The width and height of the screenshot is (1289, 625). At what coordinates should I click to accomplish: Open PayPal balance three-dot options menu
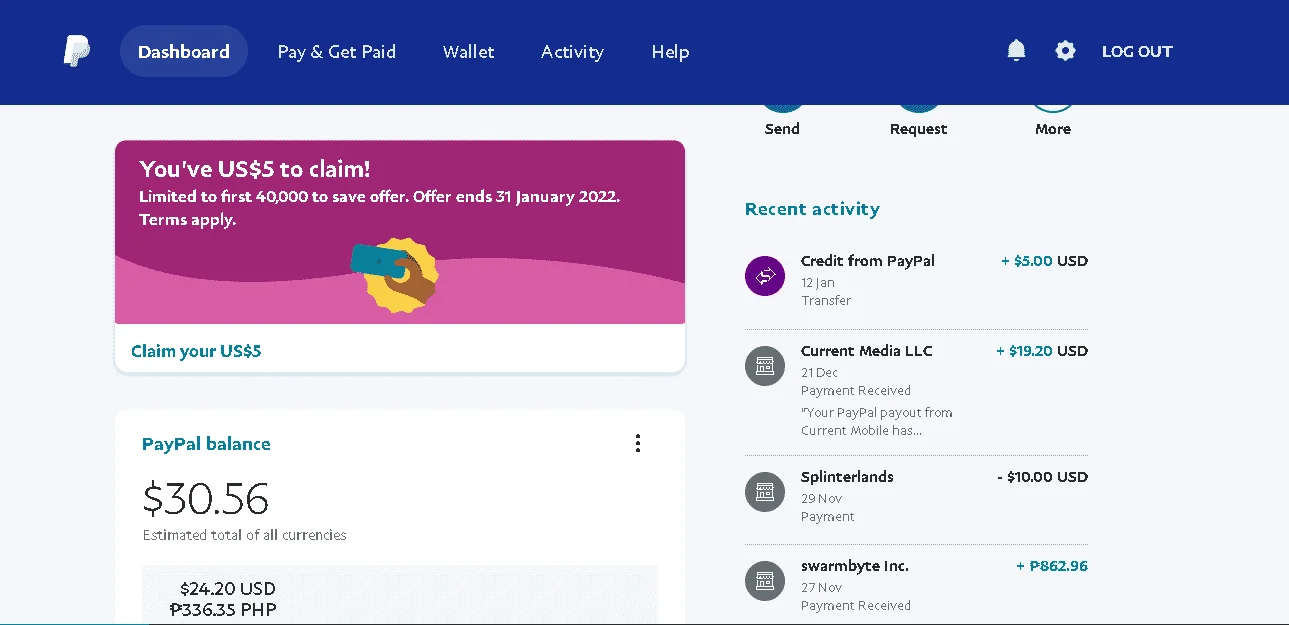pos(638,443)
